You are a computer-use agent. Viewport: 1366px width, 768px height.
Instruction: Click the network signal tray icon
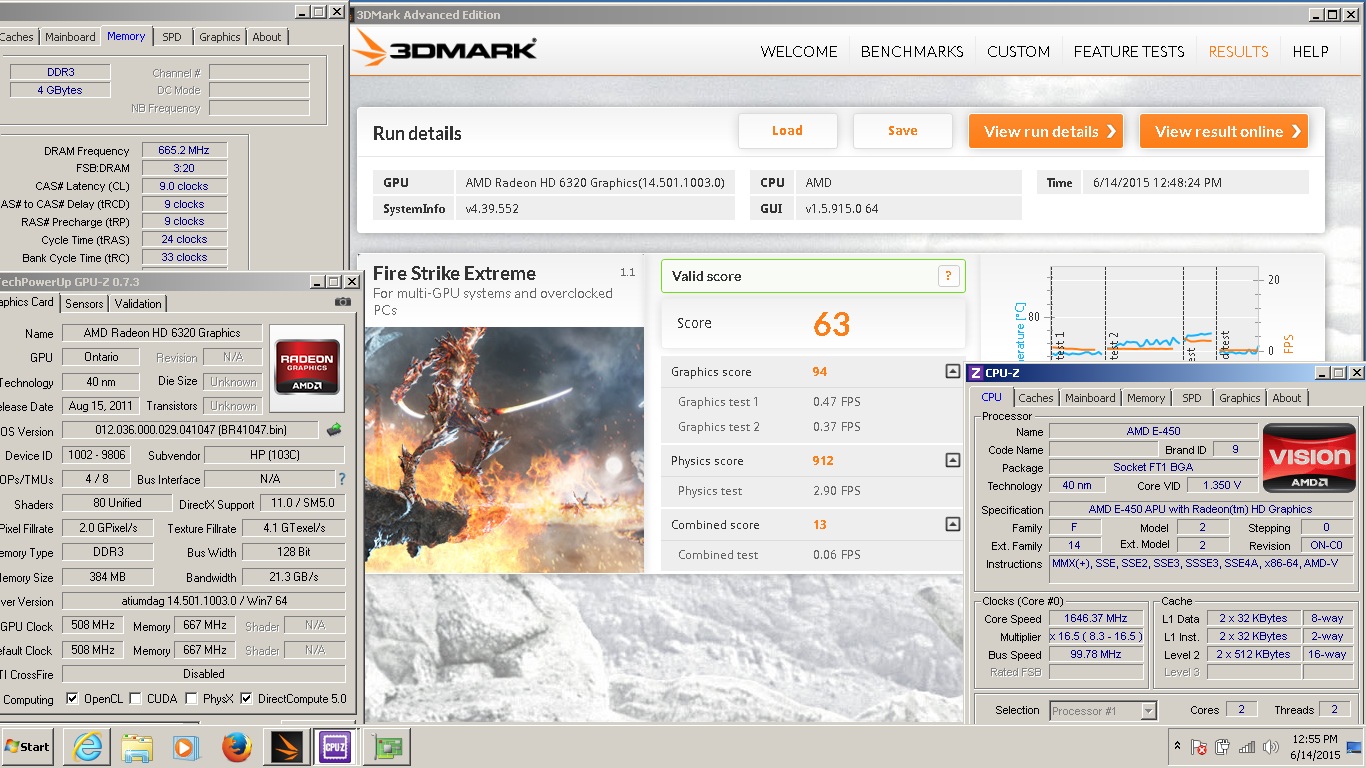click(1247, 747)
